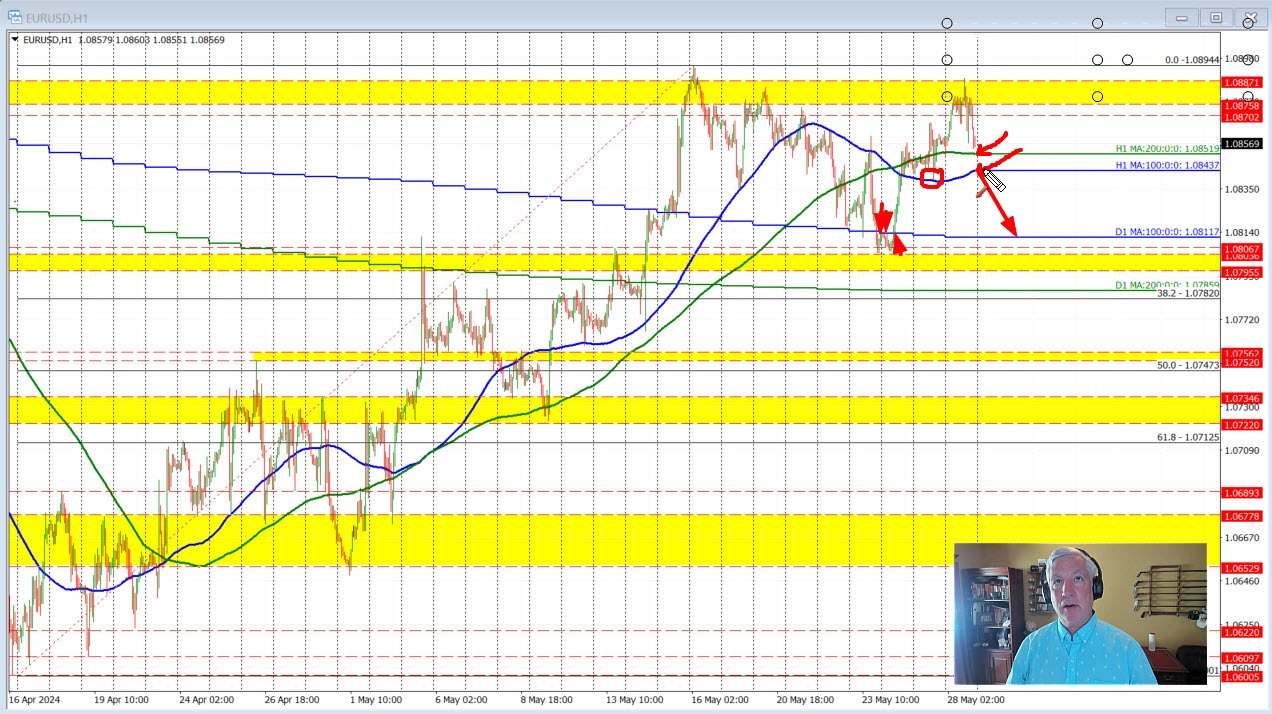The height and width of the screenshot is (714, 1272).
Task: Collapse the chart info triangle beside EURUSD,H1
Action: click(15, 40)
